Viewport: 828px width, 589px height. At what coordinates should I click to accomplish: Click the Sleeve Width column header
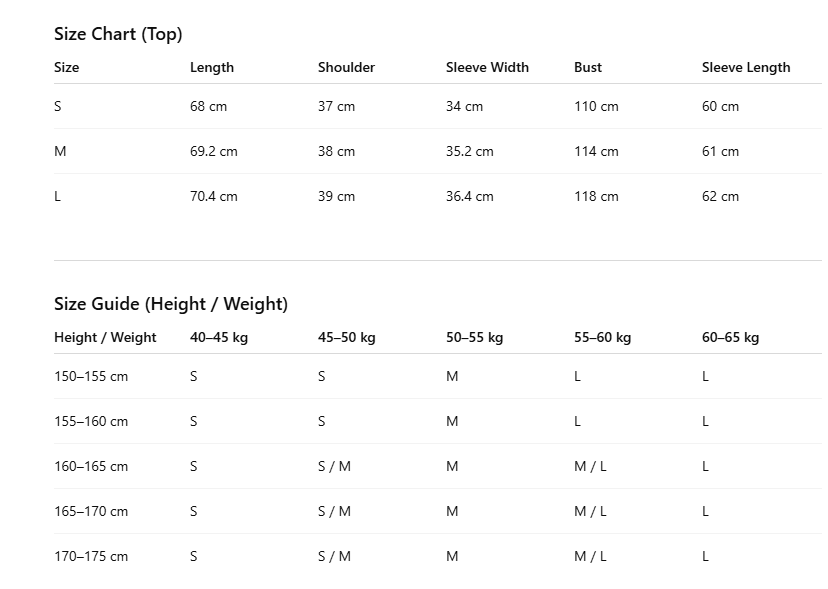coord(487,68)
